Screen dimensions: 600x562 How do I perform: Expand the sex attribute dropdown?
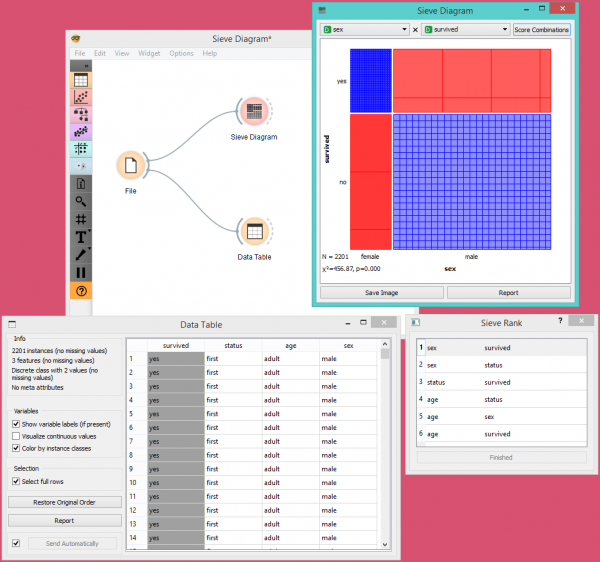pyautogui.click(x=364, y=30)
